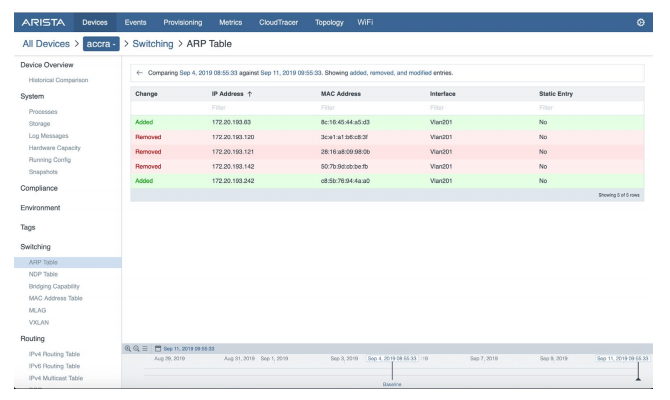Click the zoom out timeline magnifier icon
Image resolution: width=670 pixels, height=400 pixels.
136,349
